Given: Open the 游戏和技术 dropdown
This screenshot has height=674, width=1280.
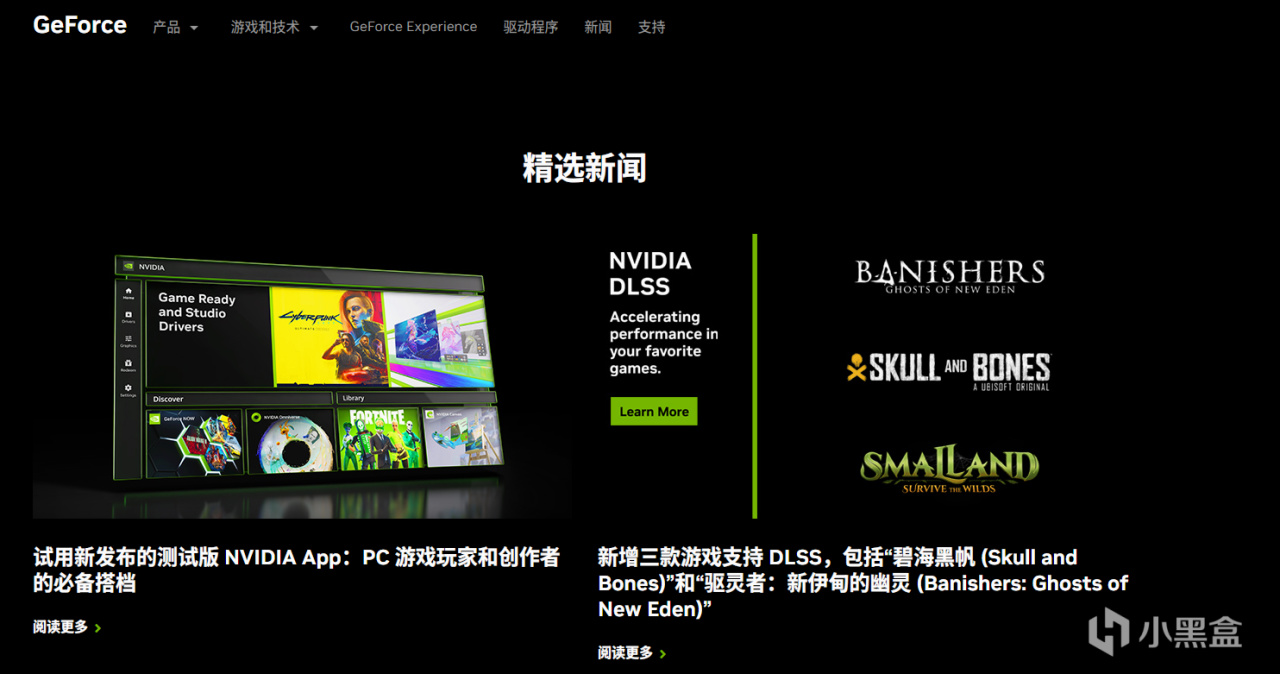Looking at the screenshot, I should point(273,27).
